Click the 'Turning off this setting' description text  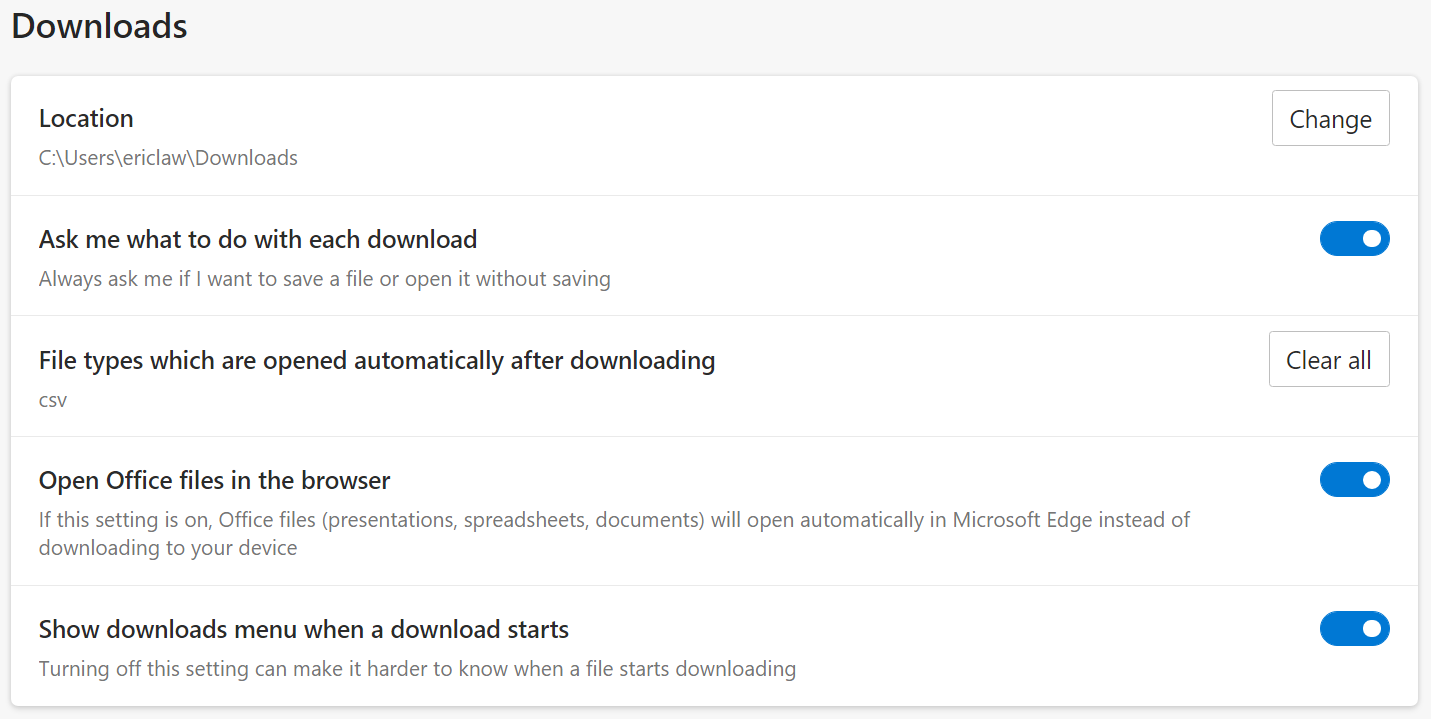[417, 669]
